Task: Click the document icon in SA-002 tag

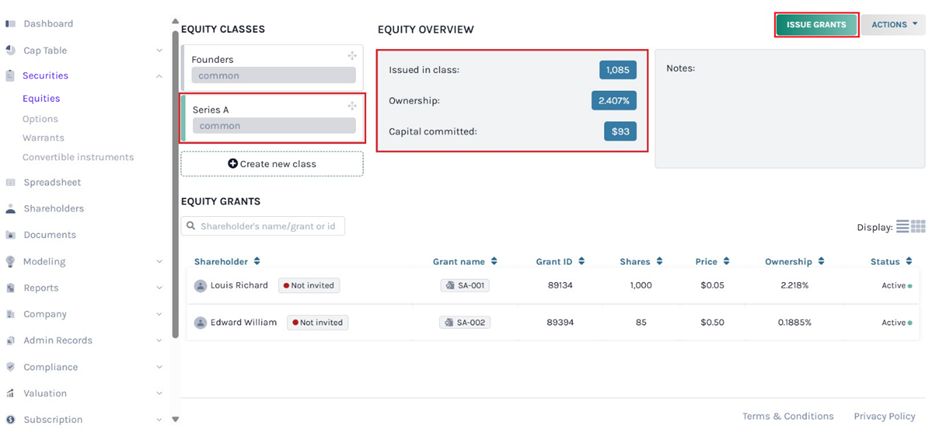Action: (x=449, y=323)
